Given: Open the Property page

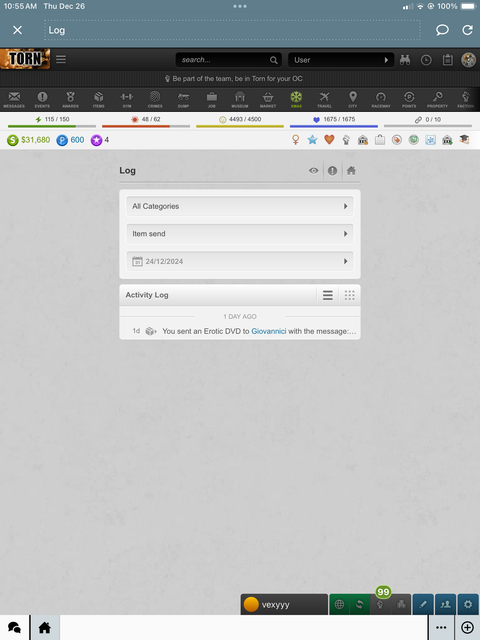Looking at the screenshot, I should (x=437, y=99).
